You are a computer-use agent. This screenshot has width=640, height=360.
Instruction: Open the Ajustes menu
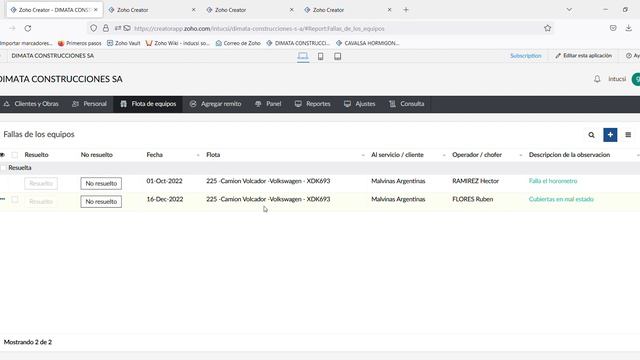[360, 104]
